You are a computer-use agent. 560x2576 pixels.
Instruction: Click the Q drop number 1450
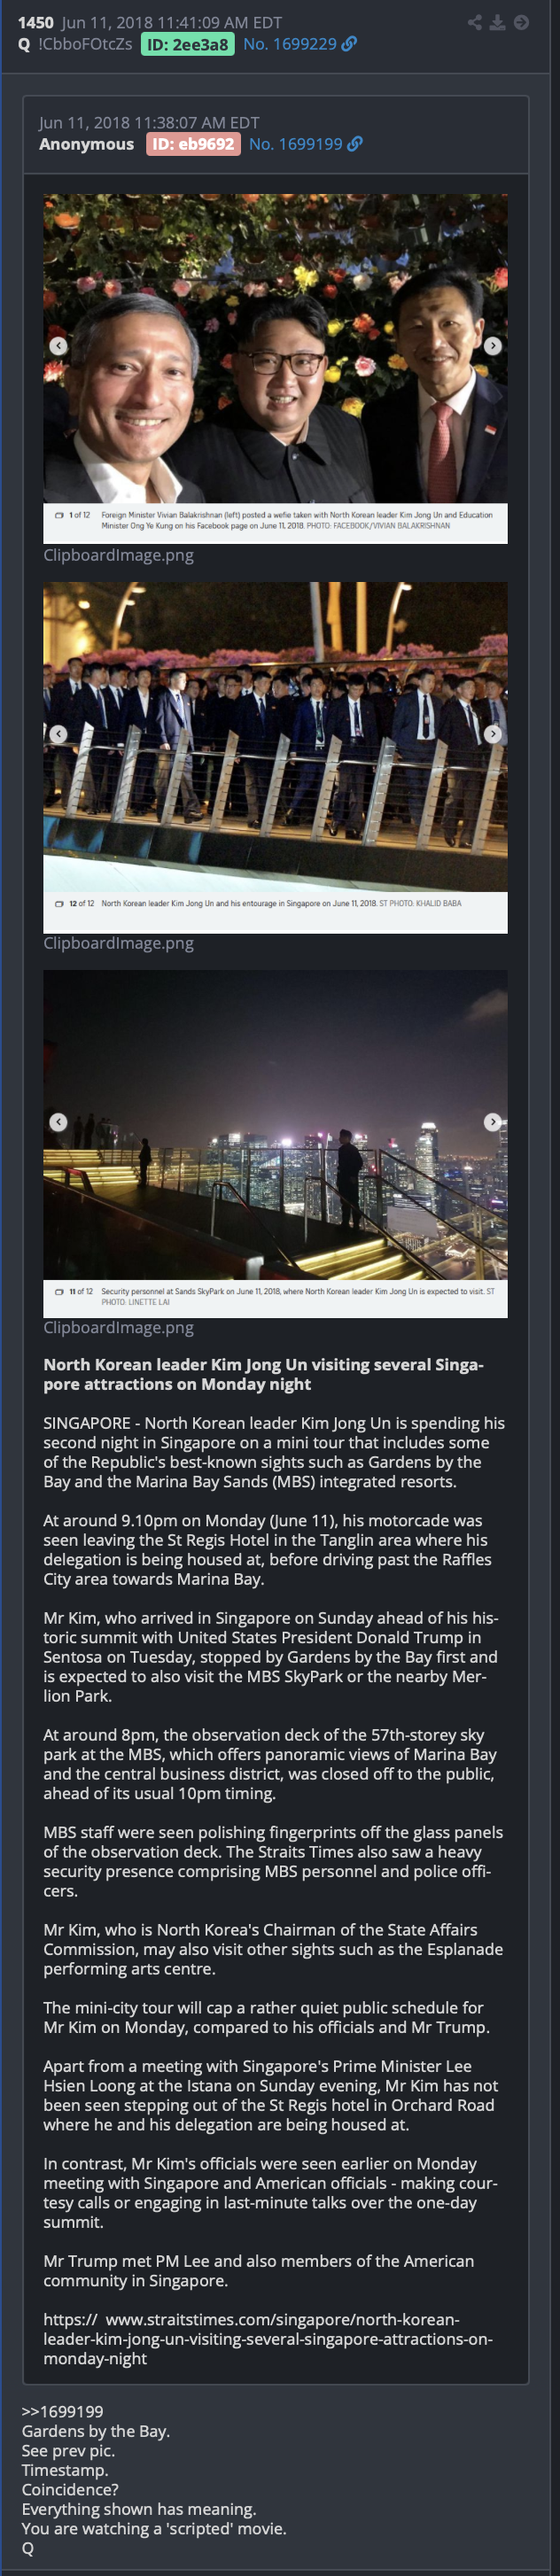pyautogui.click(x=35, y=22)
